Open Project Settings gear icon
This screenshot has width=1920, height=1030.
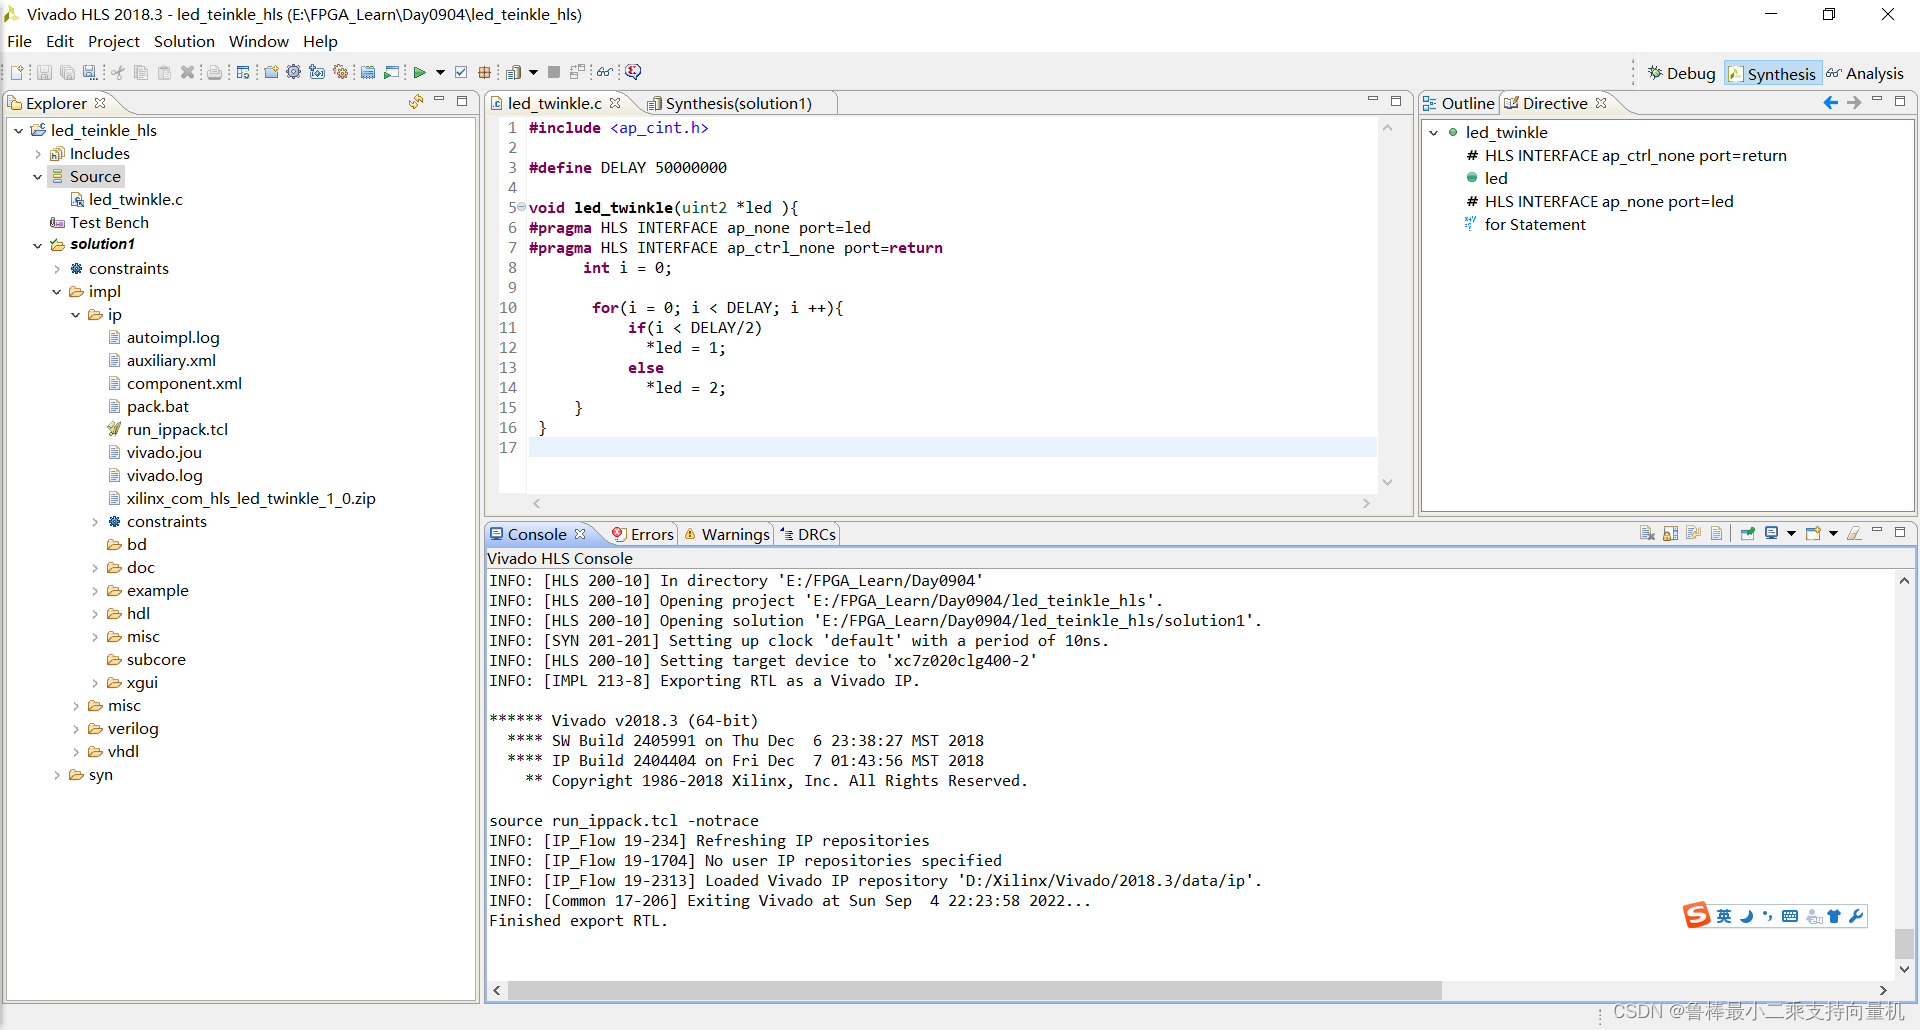293,72
